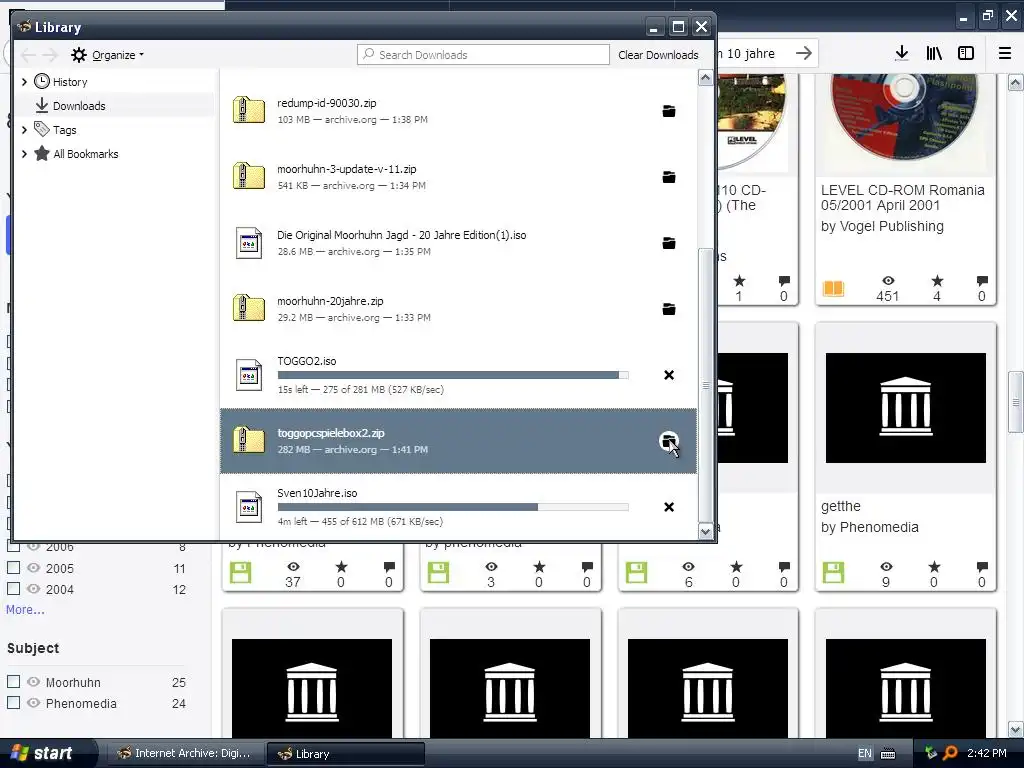The image size is (1024, 768).
Task: Open the browser Downloads toolbar arrow
Action: pyautogui.click(x=902, y=54)
